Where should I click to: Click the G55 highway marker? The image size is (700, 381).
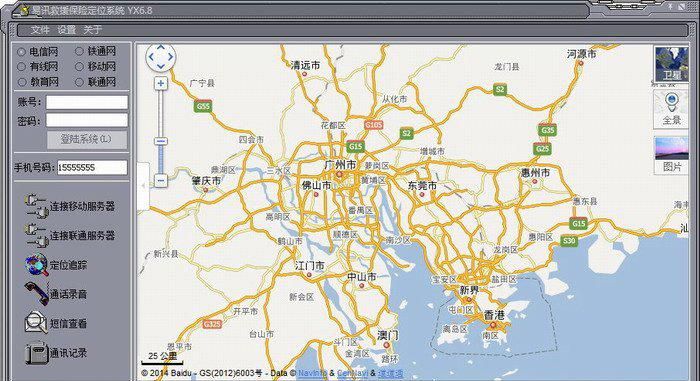(203, 106)
